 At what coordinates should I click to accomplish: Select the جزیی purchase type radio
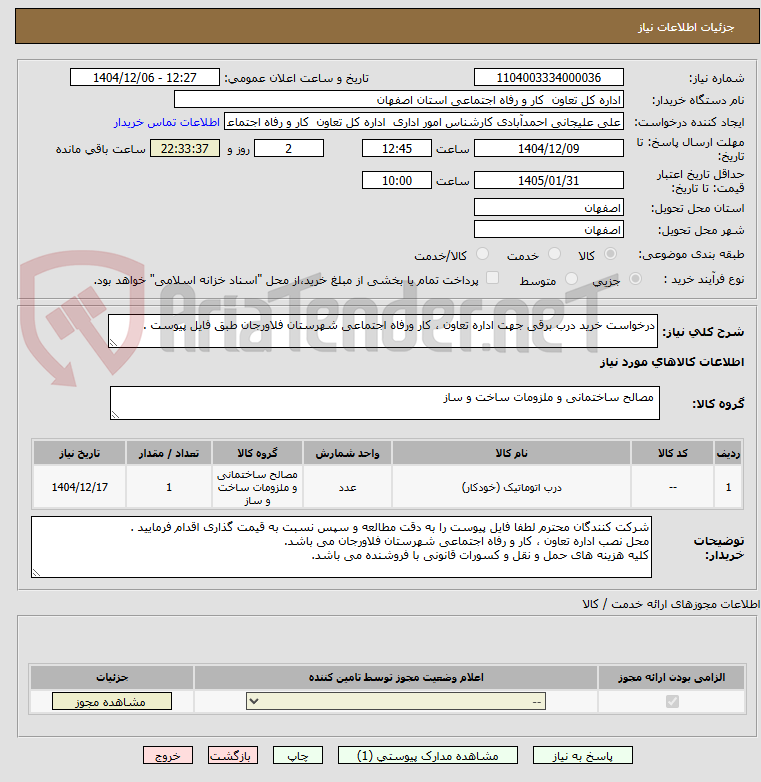coord(635,278)
